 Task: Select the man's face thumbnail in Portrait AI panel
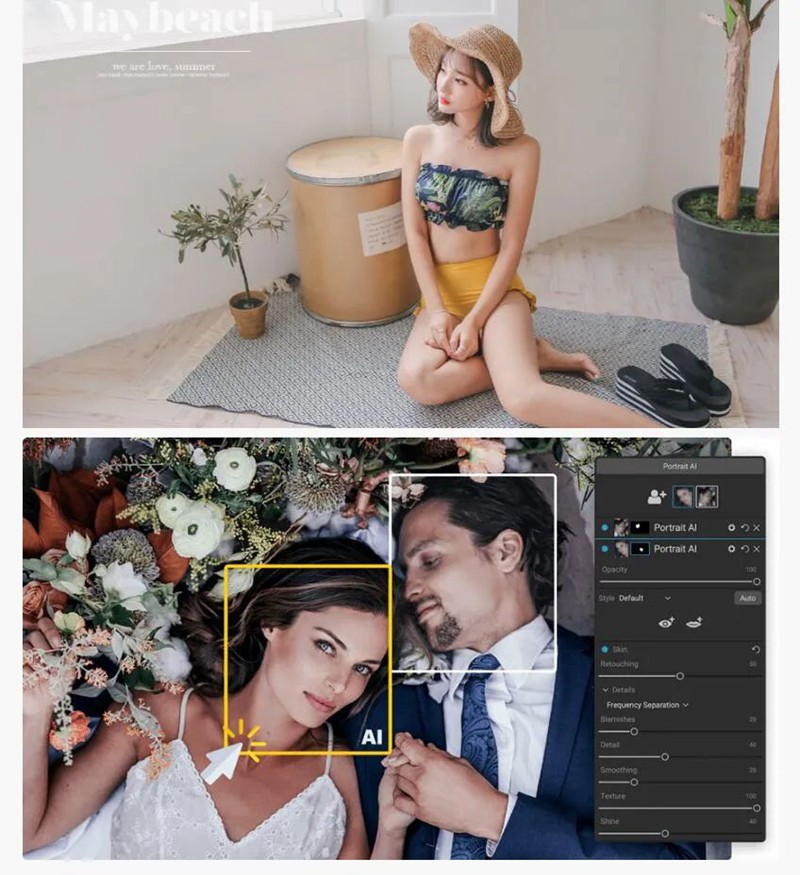tap(705, 497)
